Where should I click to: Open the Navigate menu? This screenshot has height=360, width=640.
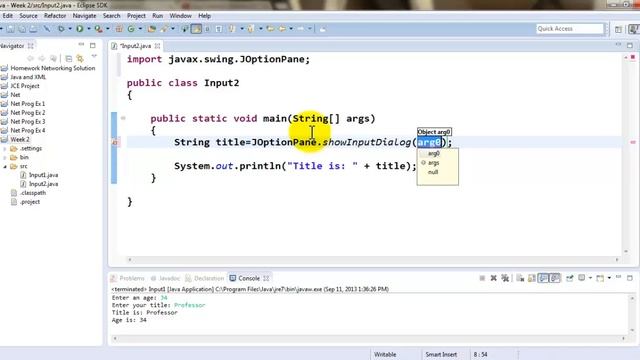pyautogui.click(x=84, y=16)
